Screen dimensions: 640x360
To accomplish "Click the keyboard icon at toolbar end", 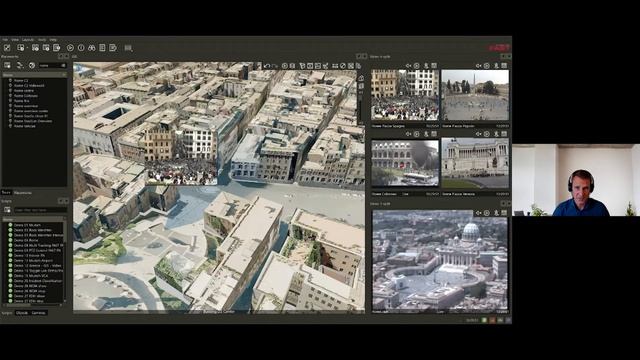I will pyautogui.click(x=128, y=48).
